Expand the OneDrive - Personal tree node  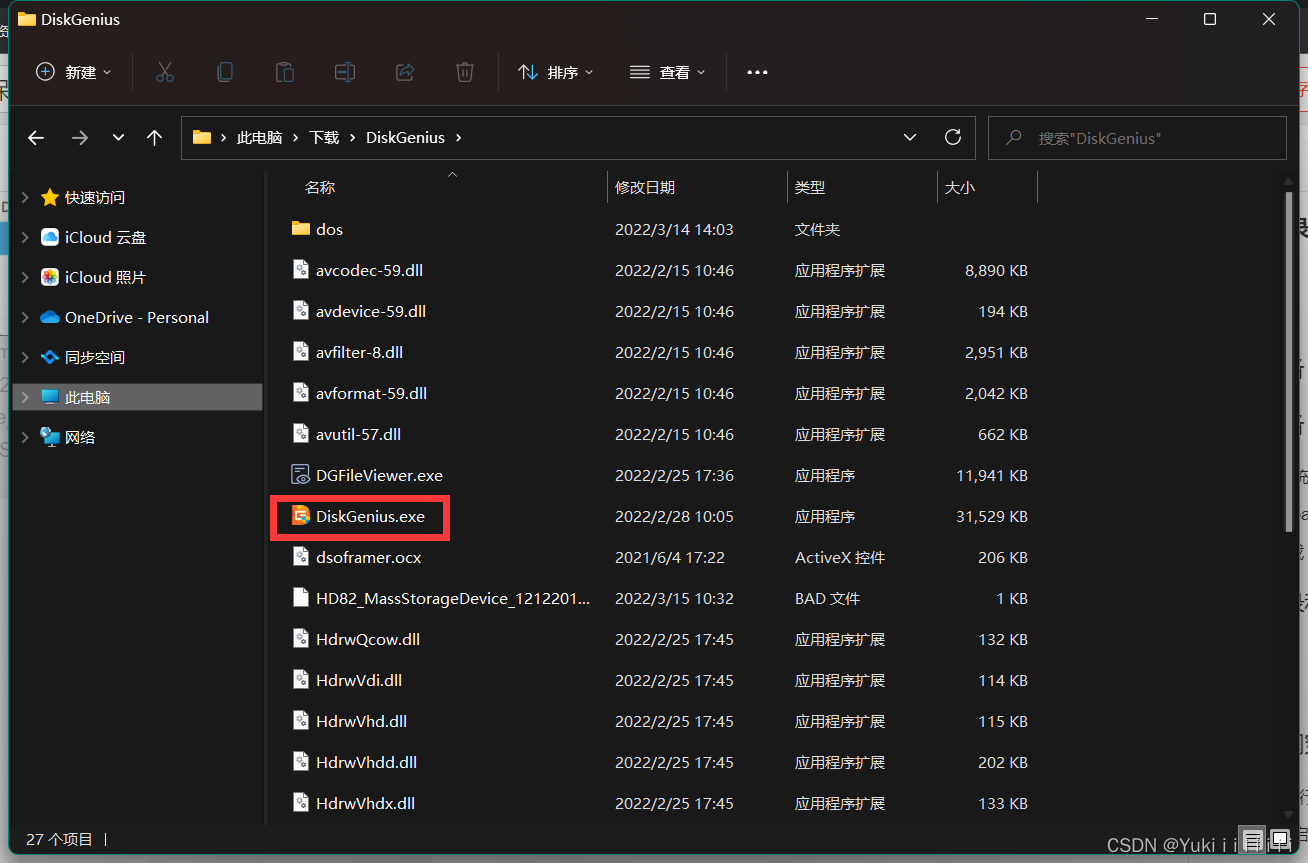point(25,317)
